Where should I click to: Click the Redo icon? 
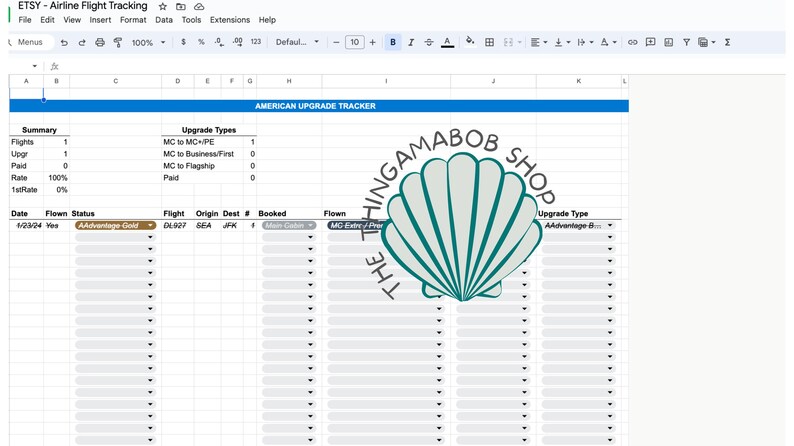click(82, 43)
